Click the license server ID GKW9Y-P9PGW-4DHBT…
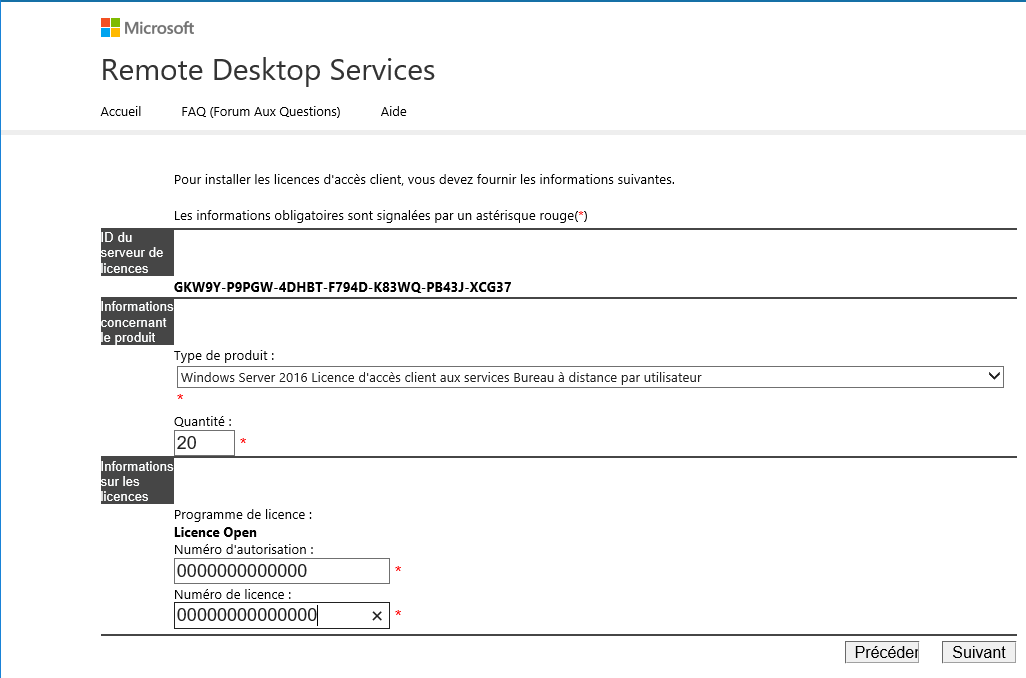Image resolution: width=1026 pixels, height=678 pixels. tap(342, 287)
